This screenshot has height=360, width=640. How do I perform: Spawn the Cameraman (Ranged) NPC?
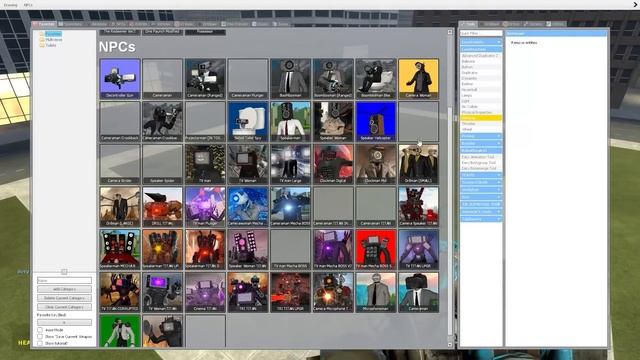[205, 79]
